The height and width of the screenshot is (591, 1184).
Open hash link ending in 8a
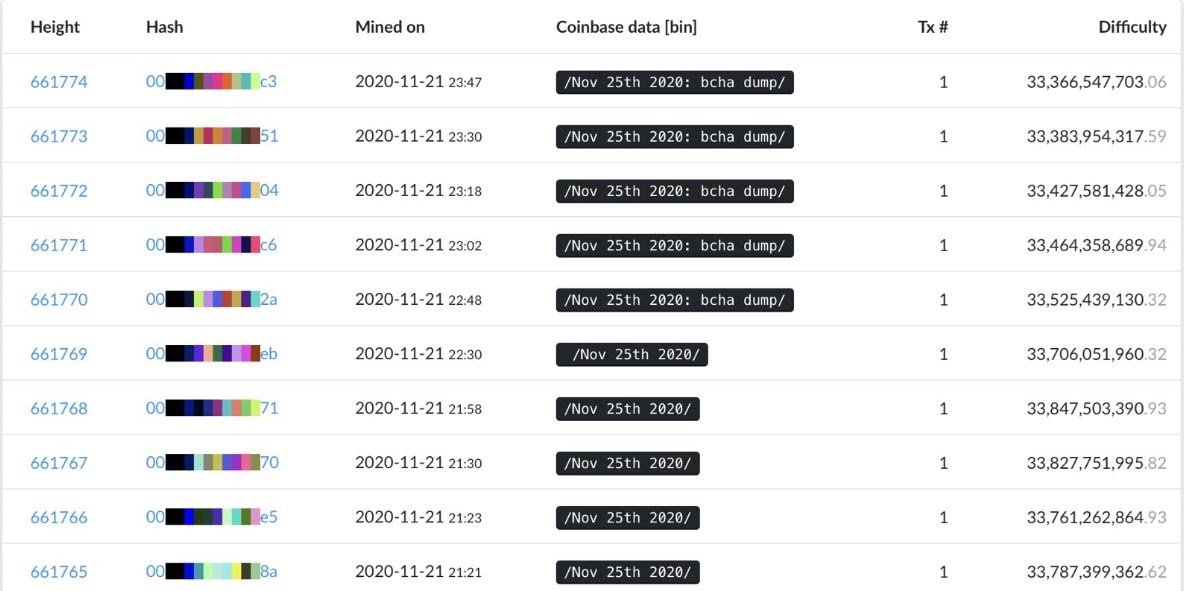pos(211,571)
